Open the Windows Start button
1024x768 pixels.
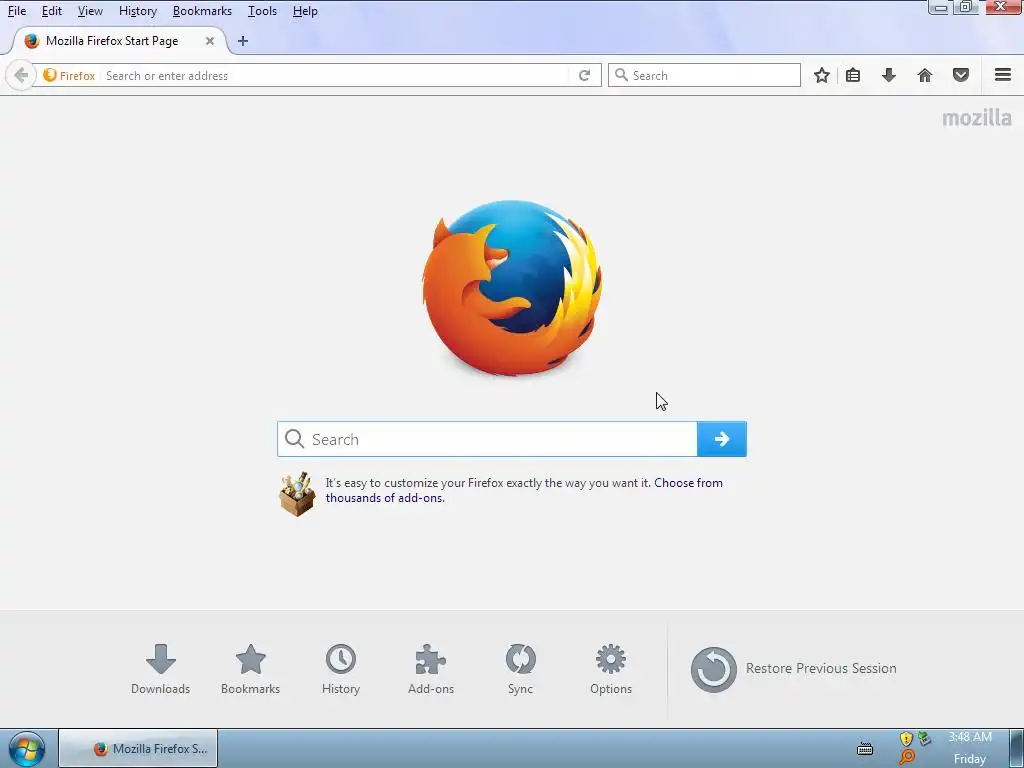(x=26, y=749)
